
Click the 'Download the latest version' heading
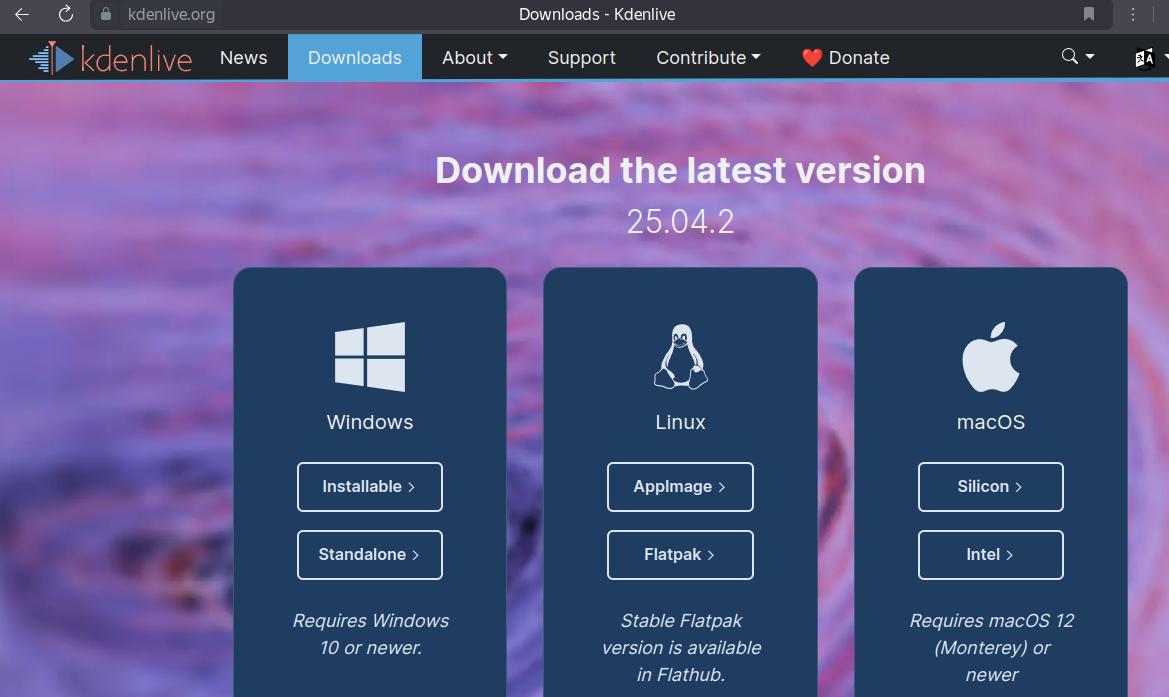(x=681, y=171)
